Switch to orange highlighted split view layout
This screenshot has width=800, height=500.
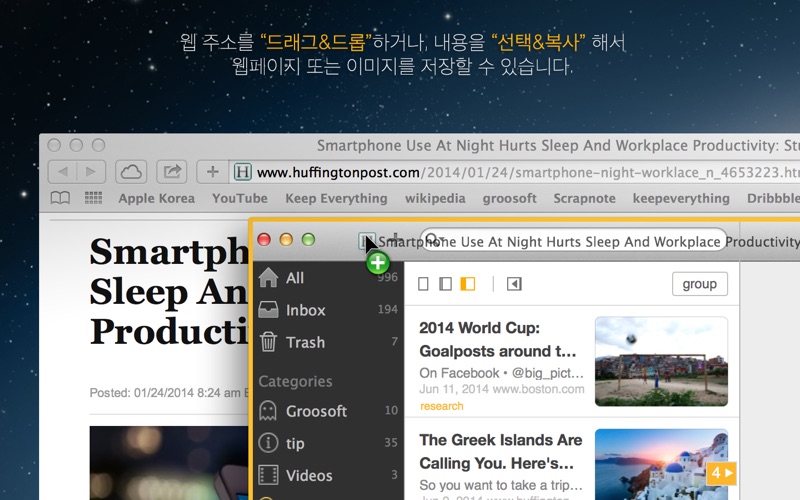[468, 284]
